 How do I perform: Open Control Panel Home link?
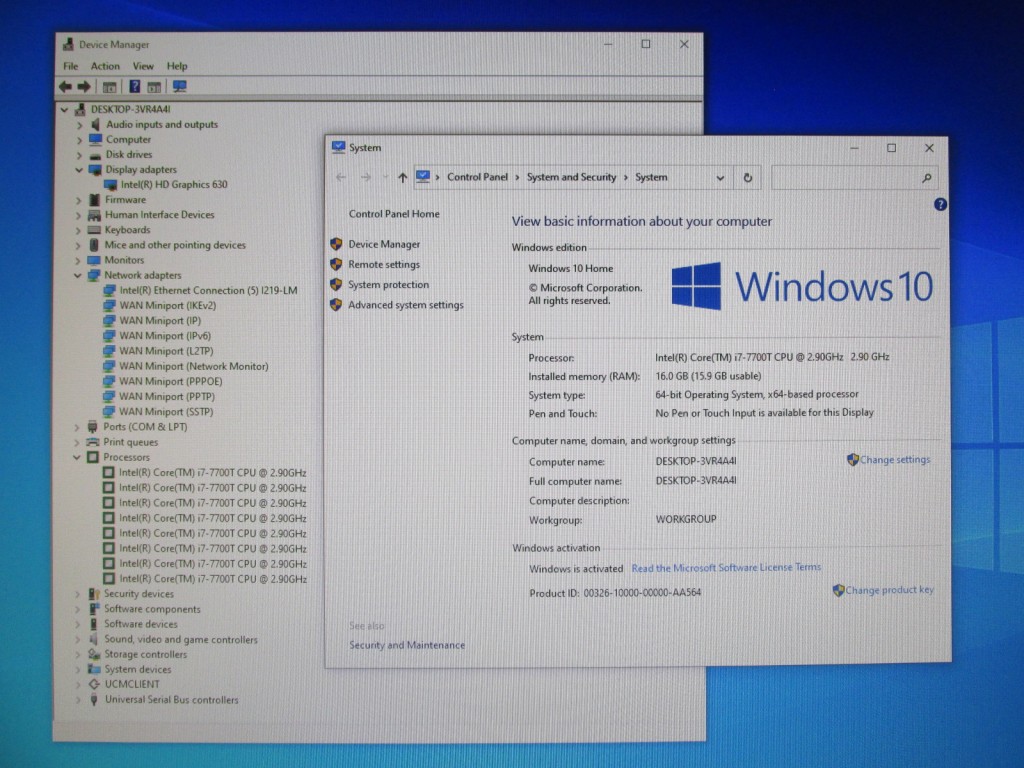[394, 214]
